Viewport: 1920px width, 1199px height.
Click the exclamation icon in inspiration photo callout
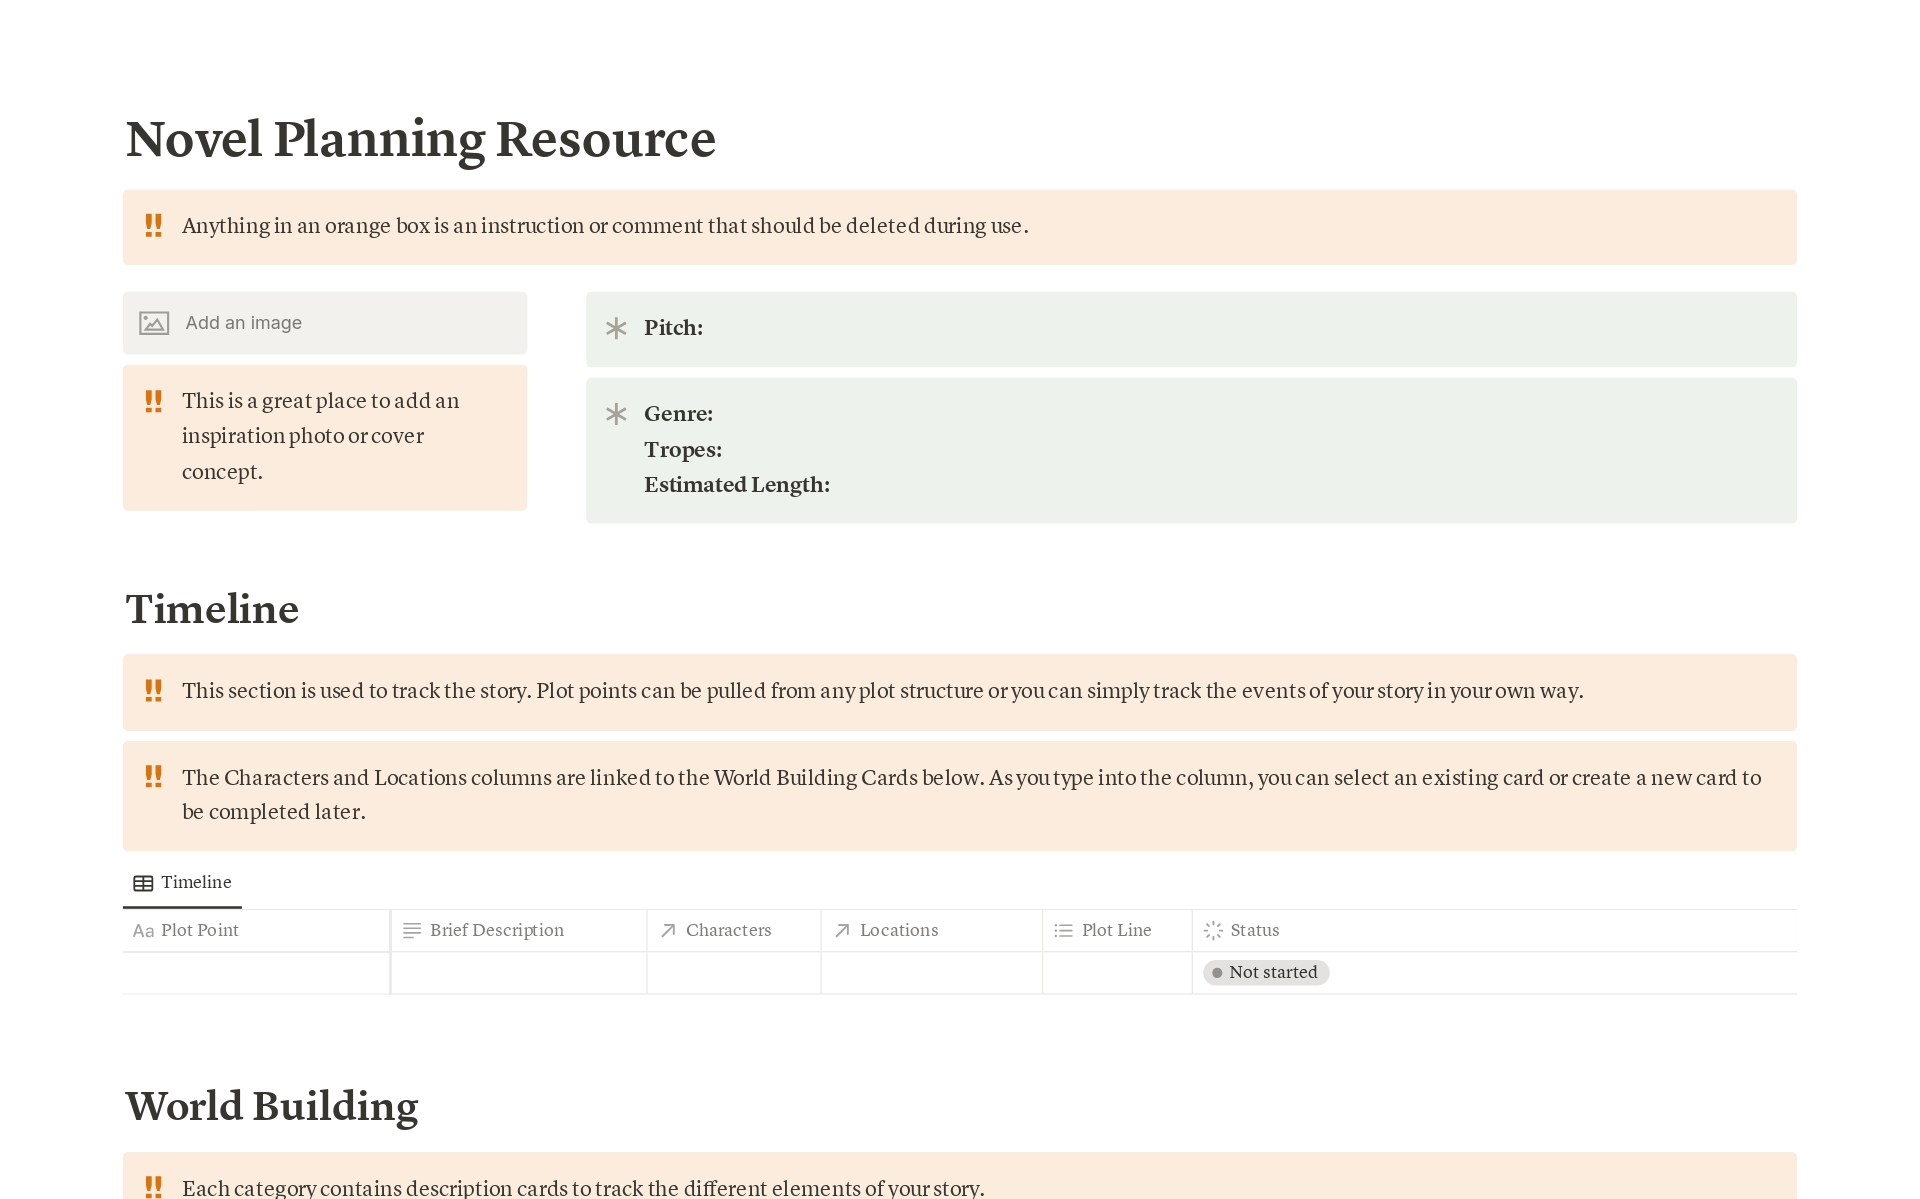(x=153, y=401)
